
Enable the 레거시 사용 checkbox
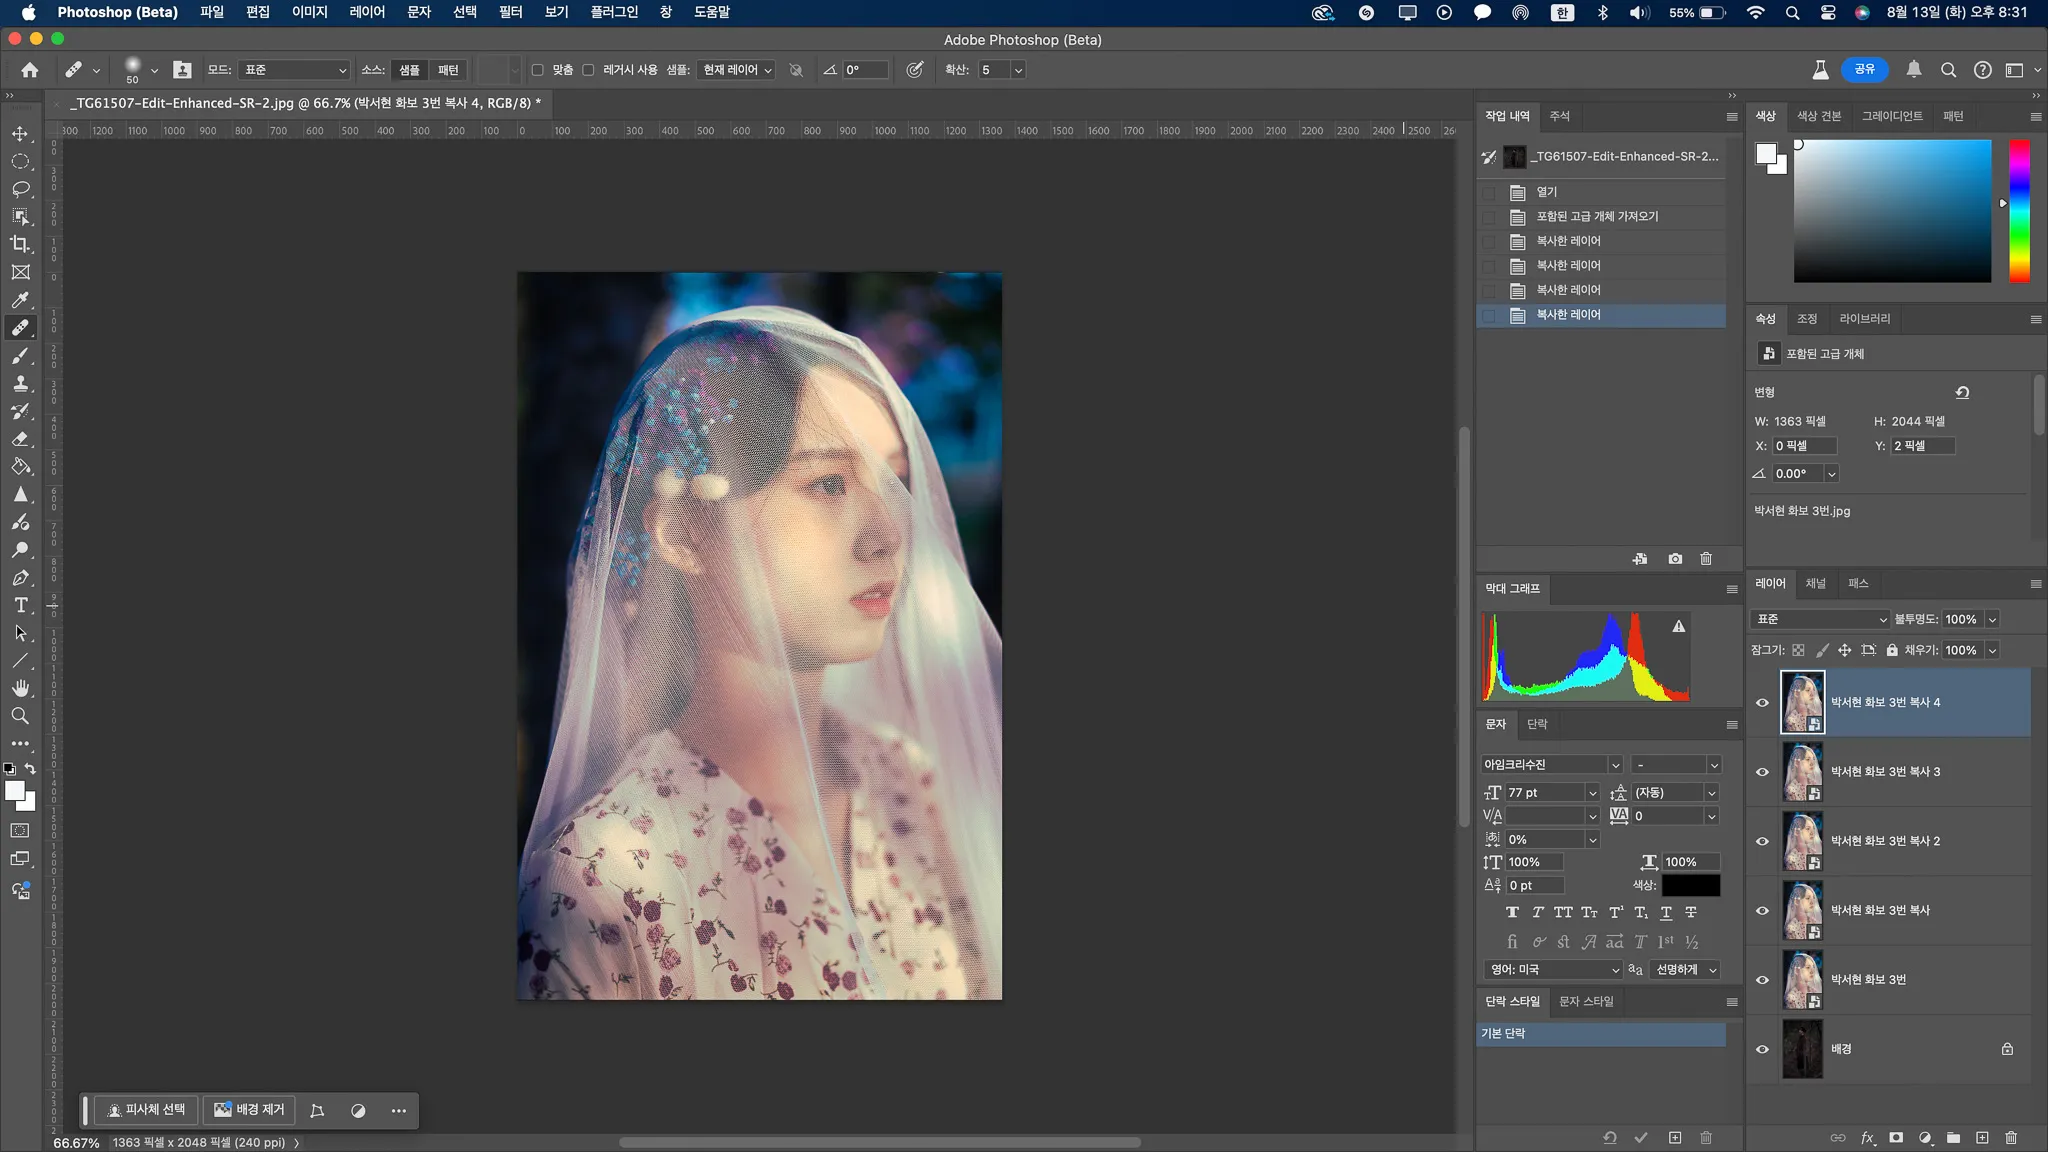click(x=589, y=70)
